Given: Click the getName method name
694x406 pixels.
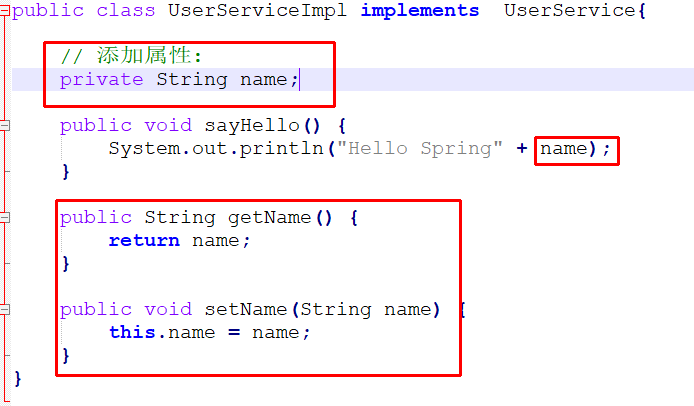Looking at the screenshot, I should pos(270,218).
